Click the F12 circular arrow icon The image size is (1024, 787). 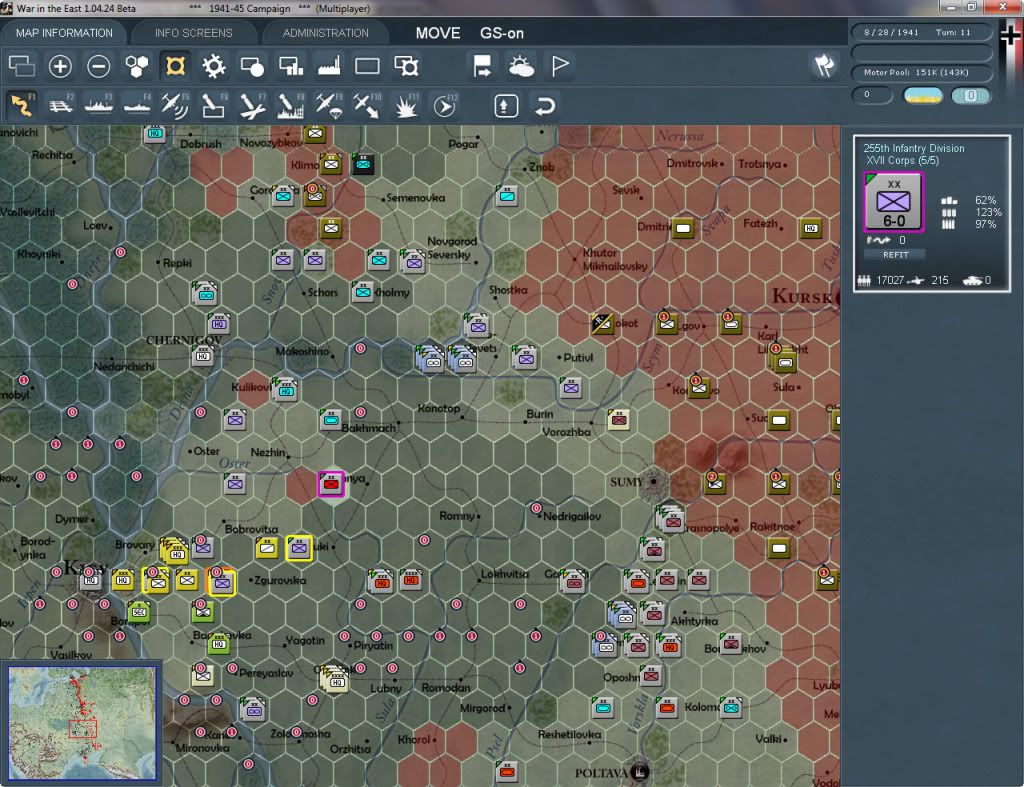click(x=445, y=105)
